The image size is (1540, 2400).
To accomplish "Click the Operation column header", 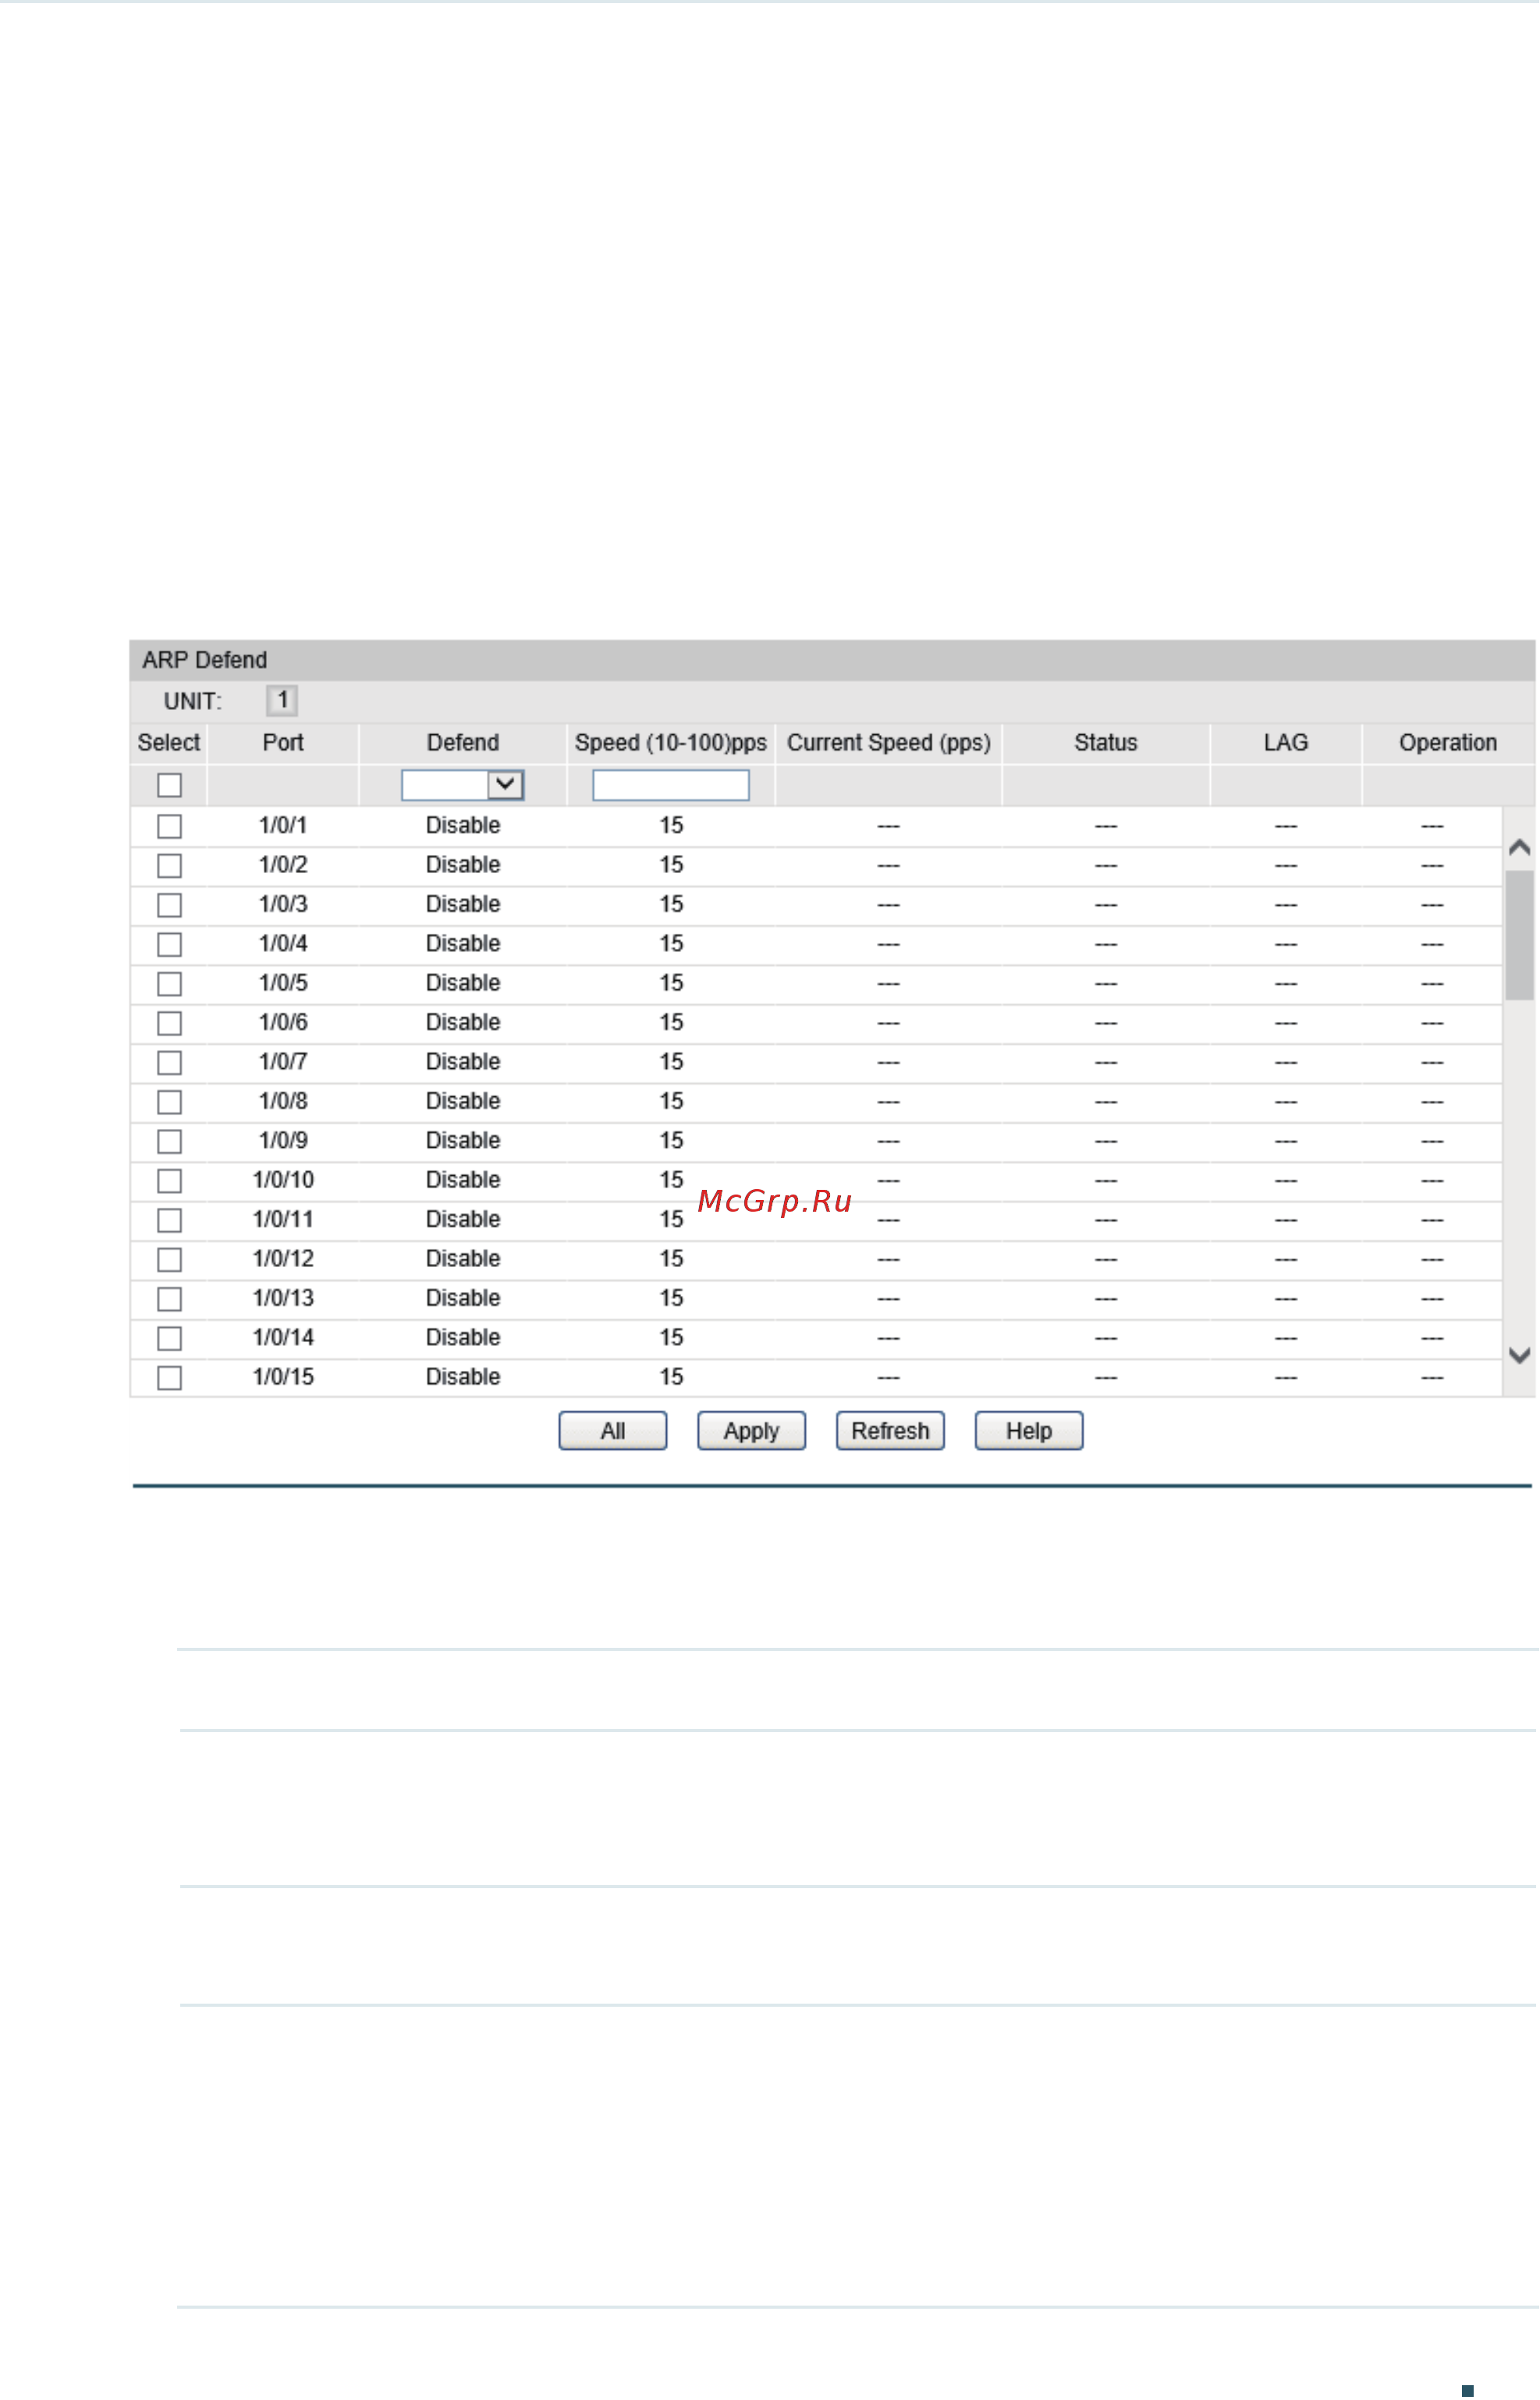I will [x=1448, y=743].
